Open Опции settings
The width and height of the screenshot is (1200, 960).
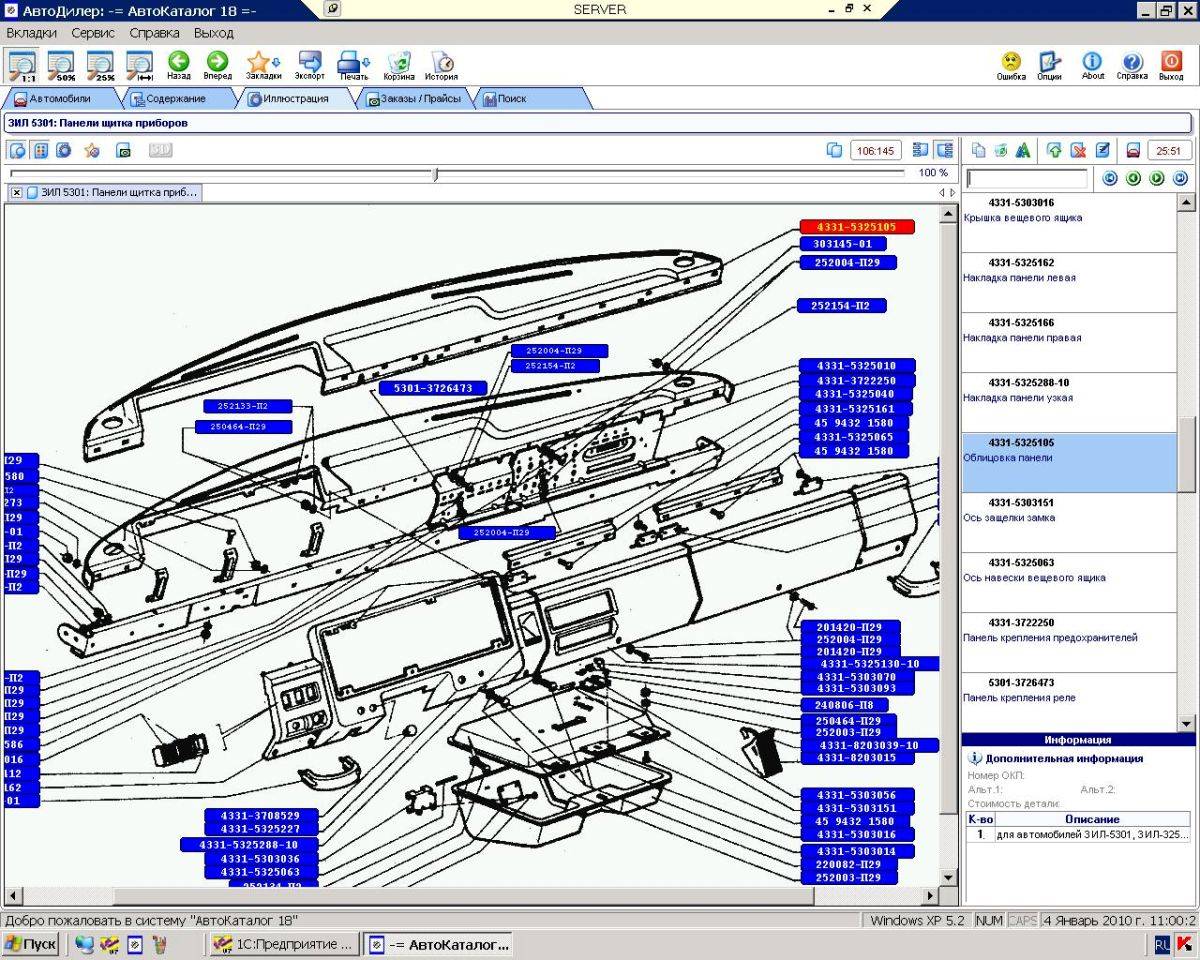tap(1049, 65)
